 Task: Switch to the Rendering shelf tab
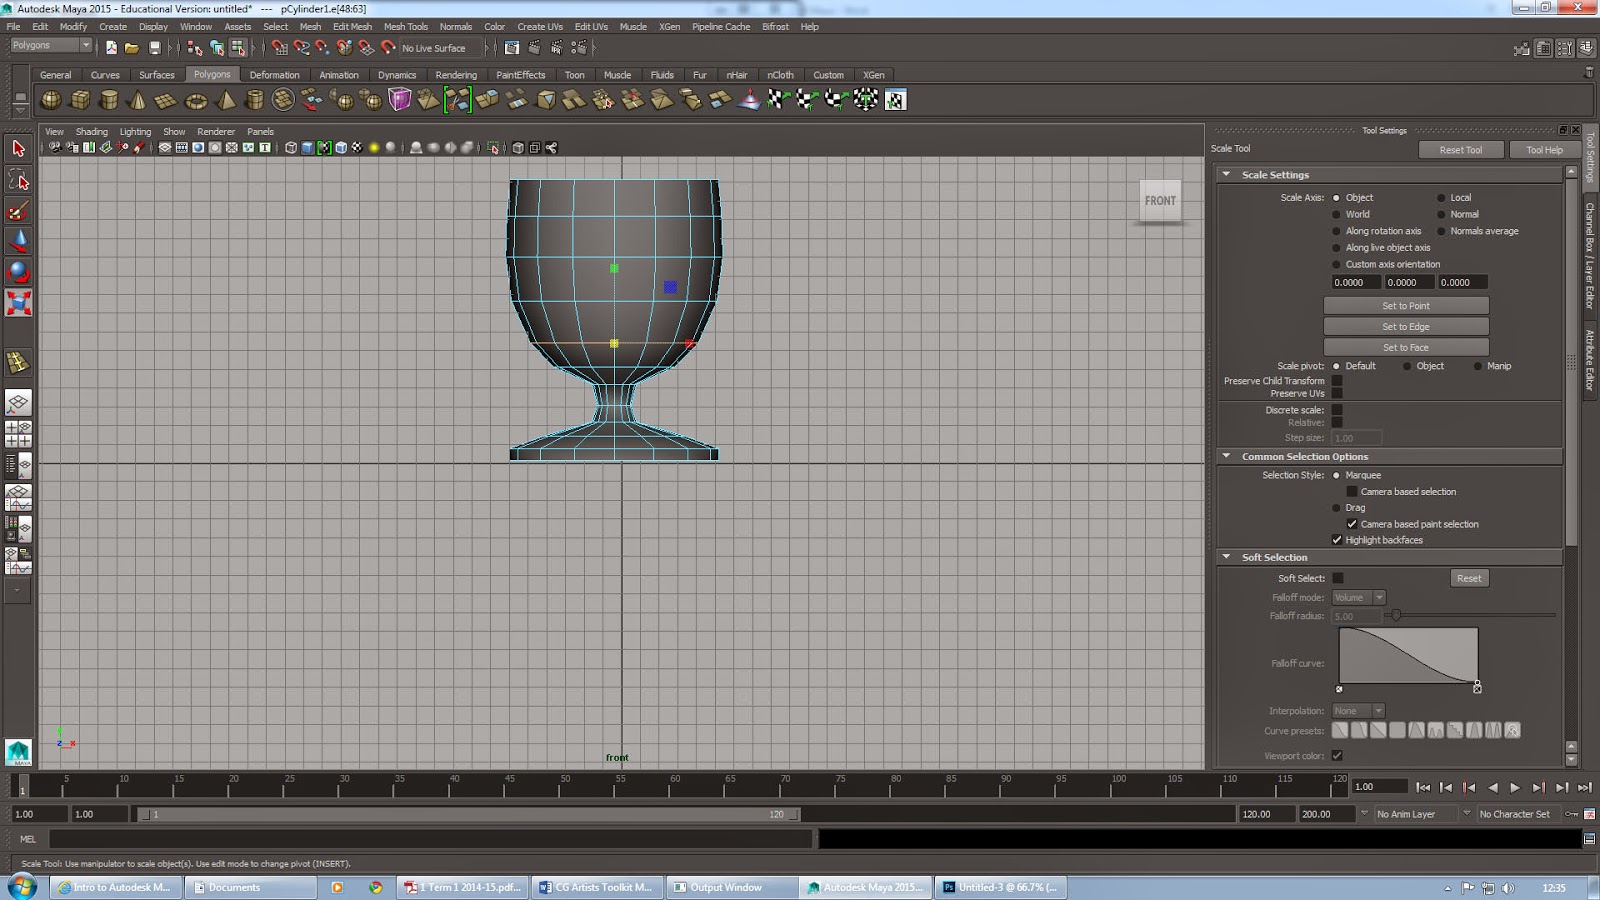(x=456, y=75)
